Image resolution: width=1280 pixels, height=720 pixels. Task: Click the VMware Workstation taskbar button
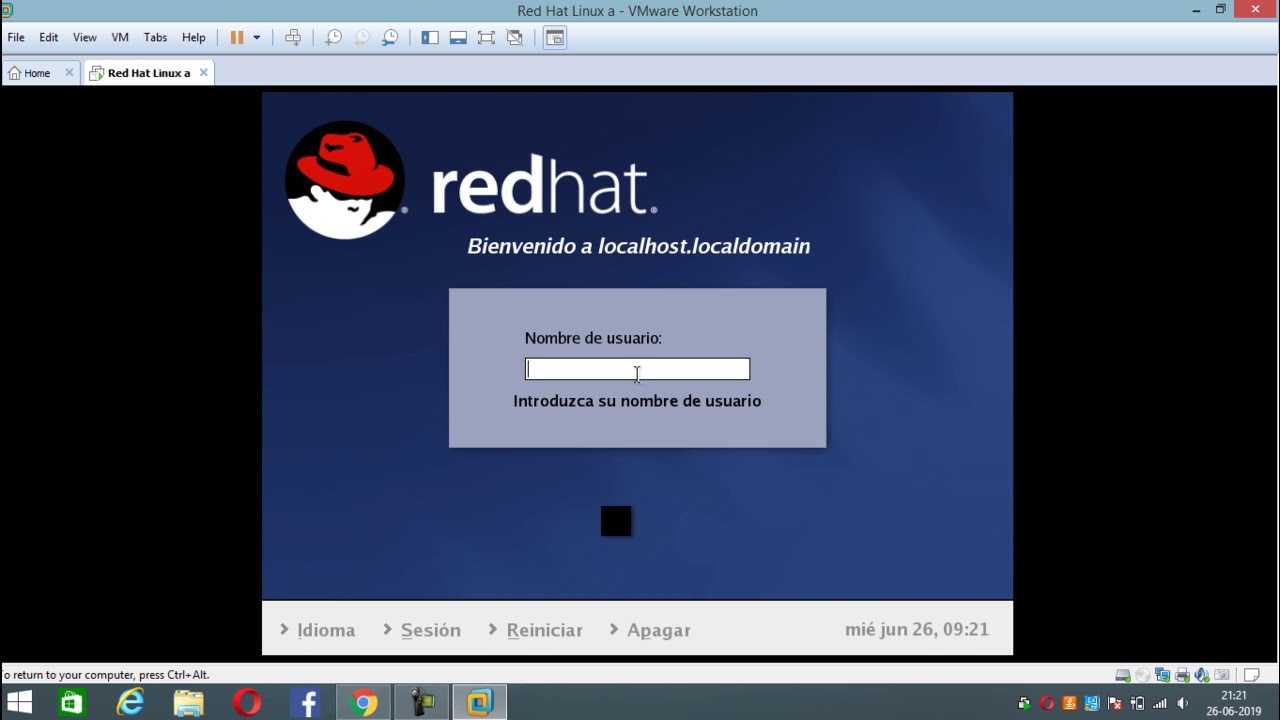[x=480, y=703]
